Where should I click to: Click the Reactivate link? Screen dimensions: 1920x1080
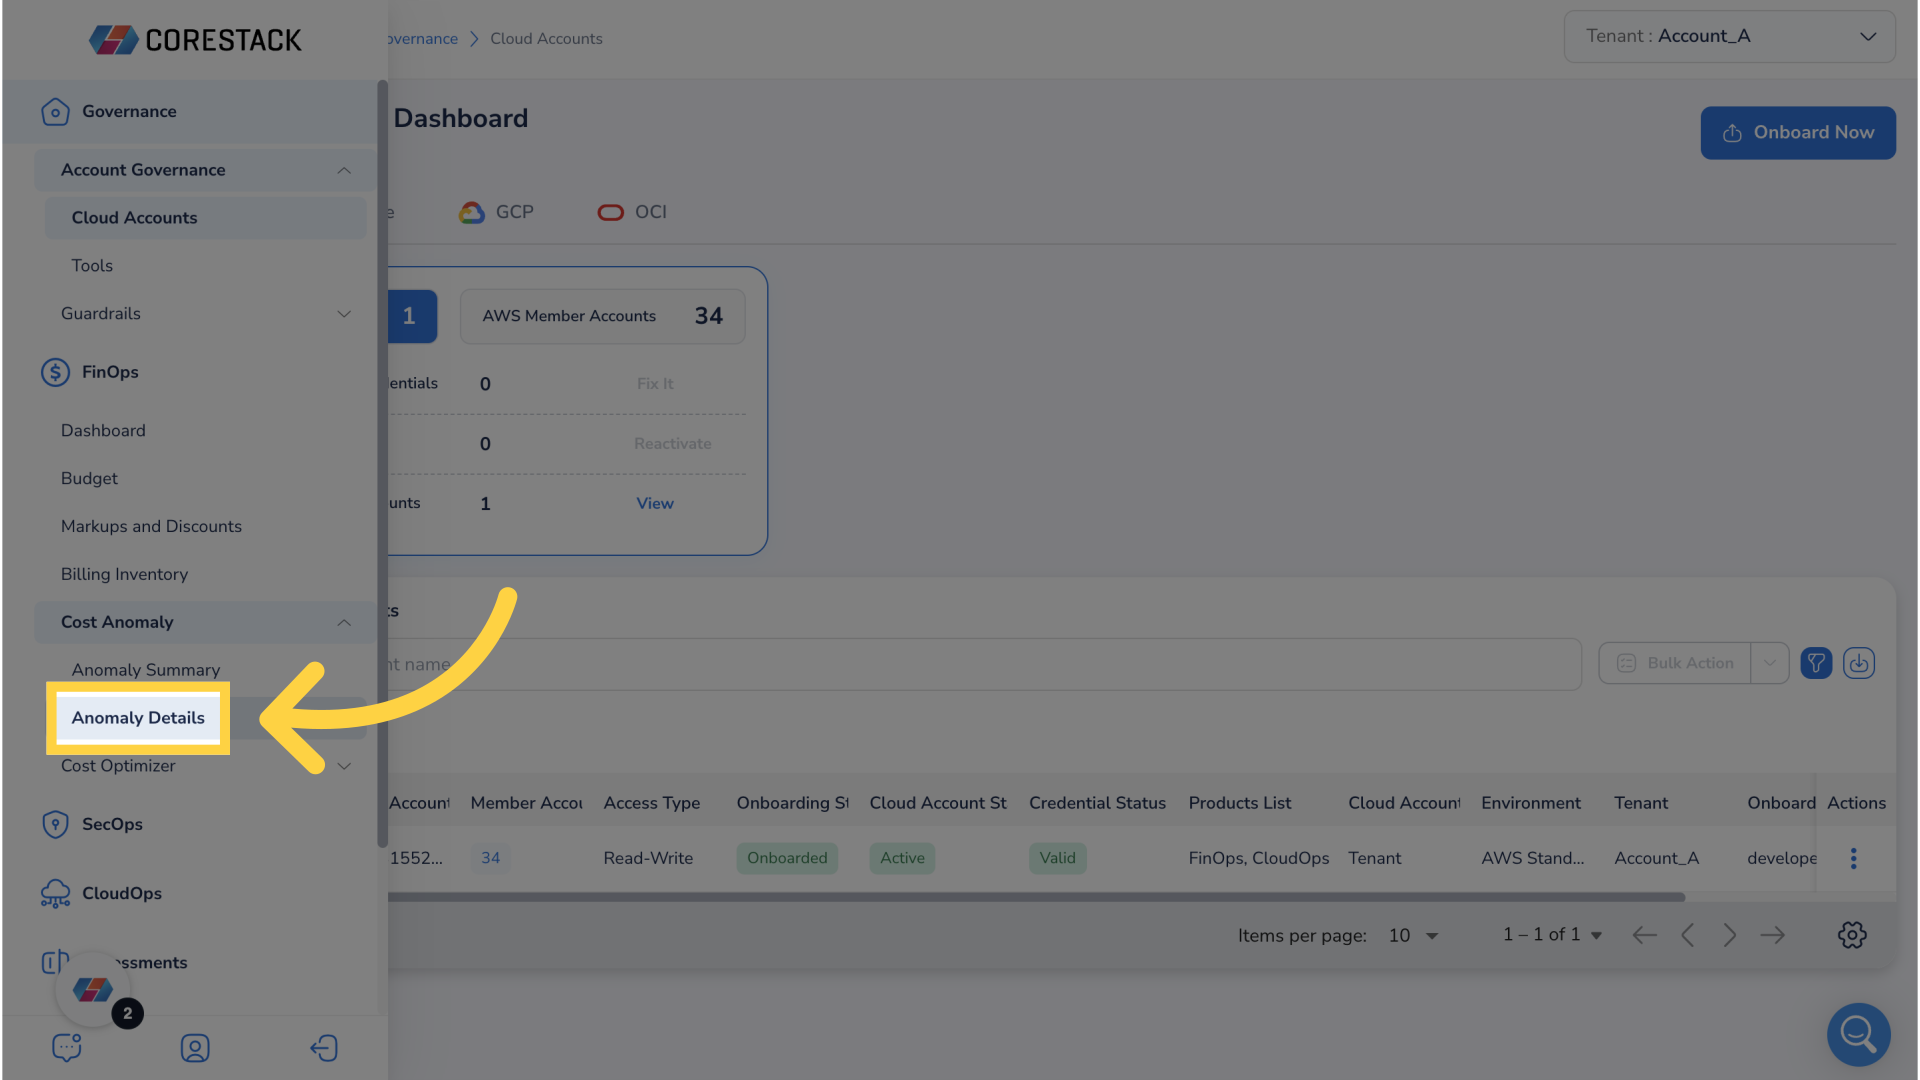673,444
